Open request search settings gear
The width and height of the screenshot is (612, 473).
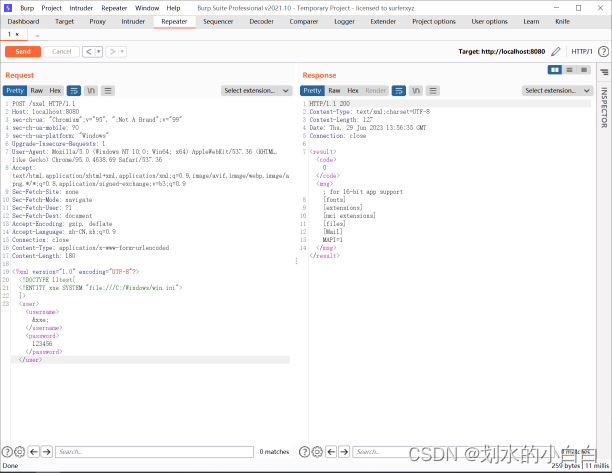(20, 452)
